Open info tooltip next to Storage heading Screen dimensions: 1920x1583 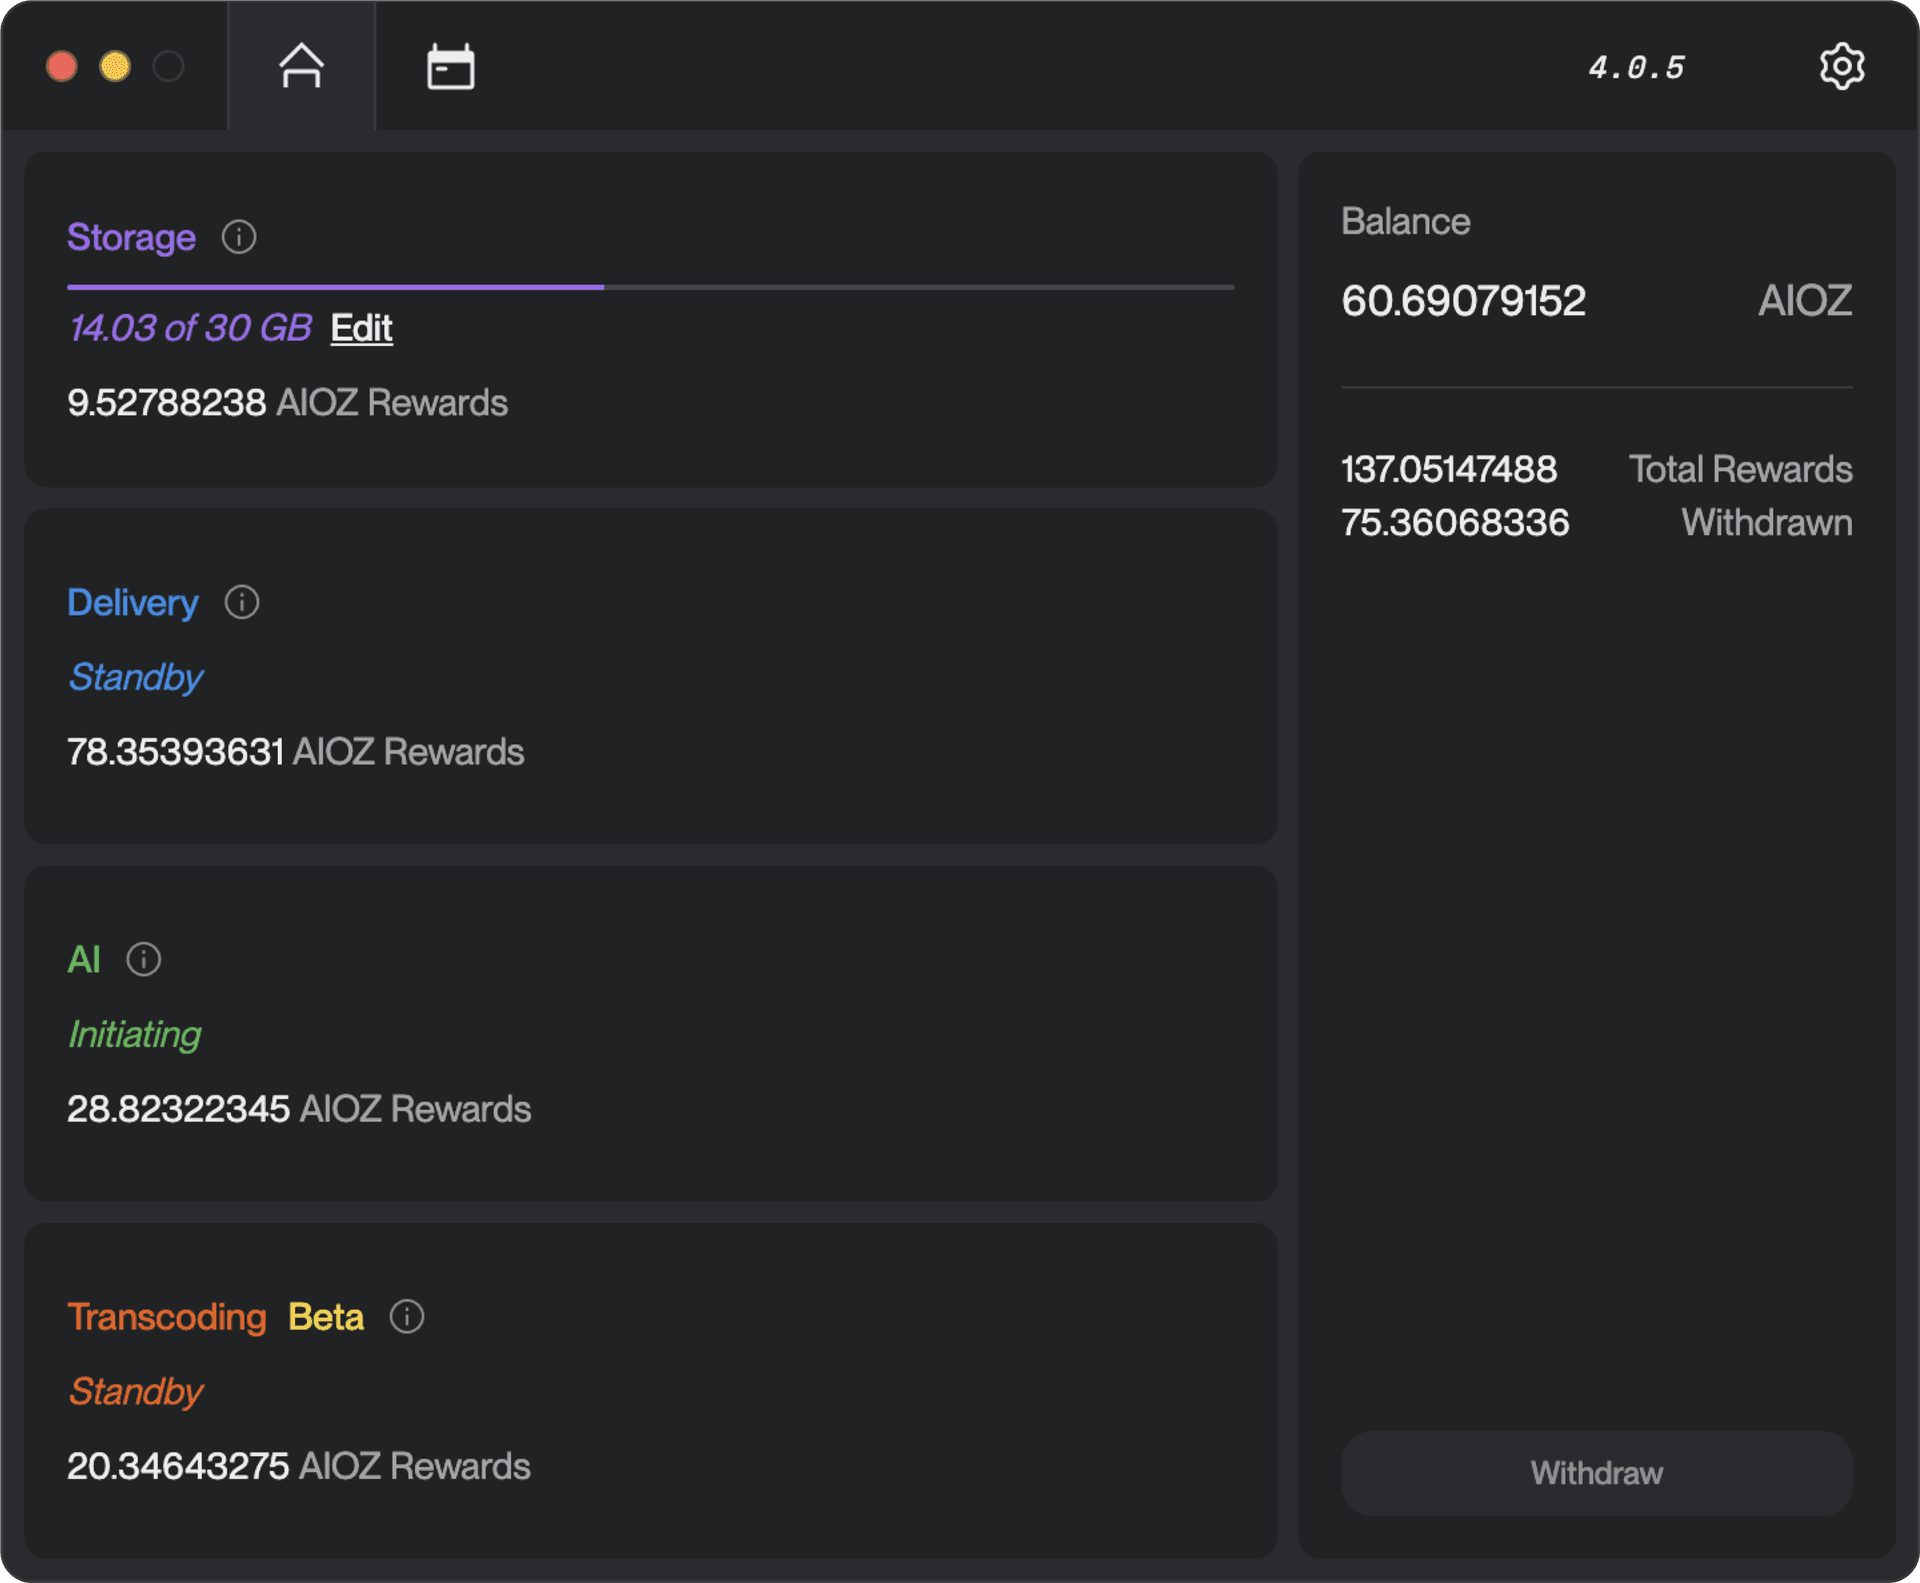pyautogui.click(x=238, y=238)
